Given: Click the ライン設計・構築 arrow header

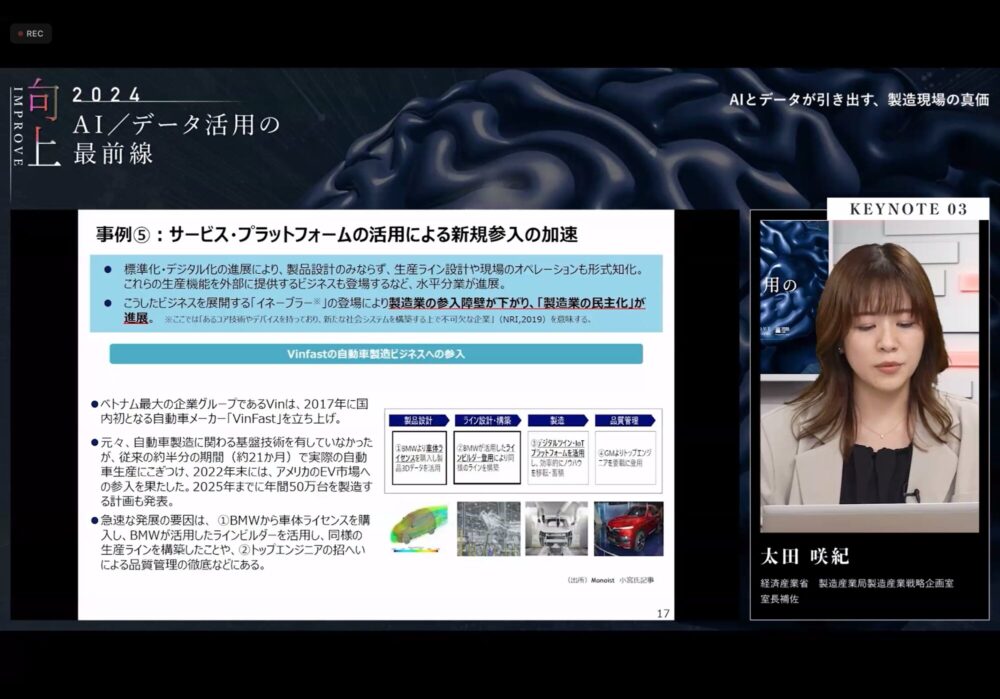Looking at the screenshot, I should point(486,420).
